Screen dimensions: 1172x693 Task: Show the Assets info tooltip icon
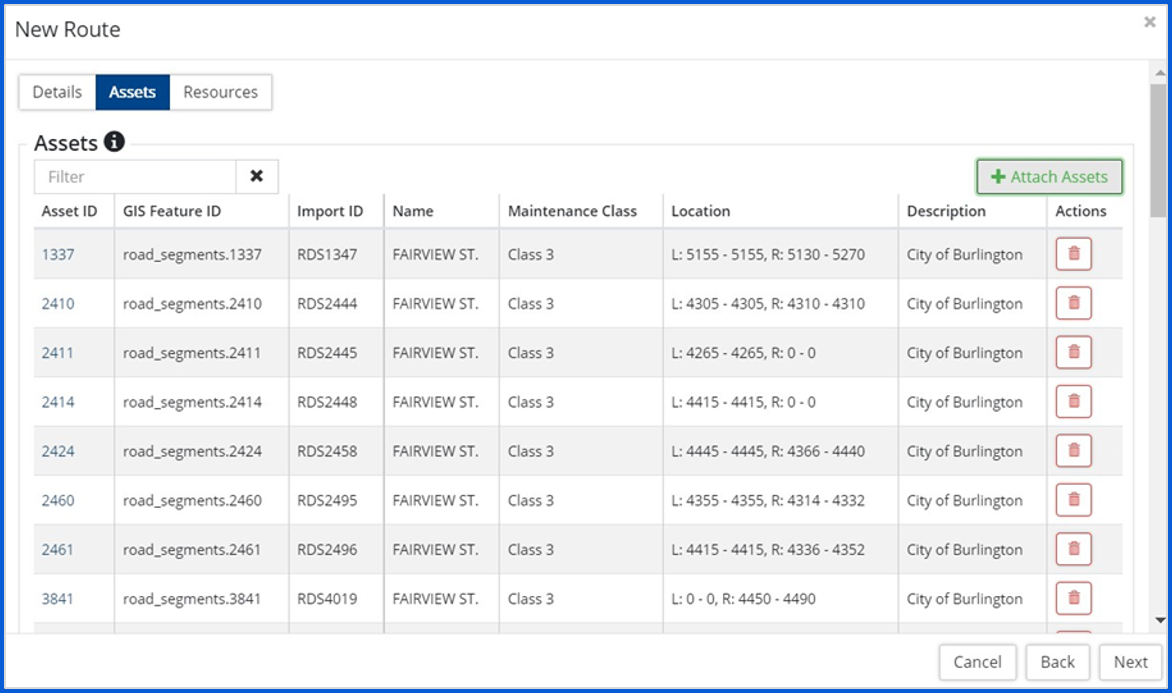114,142
